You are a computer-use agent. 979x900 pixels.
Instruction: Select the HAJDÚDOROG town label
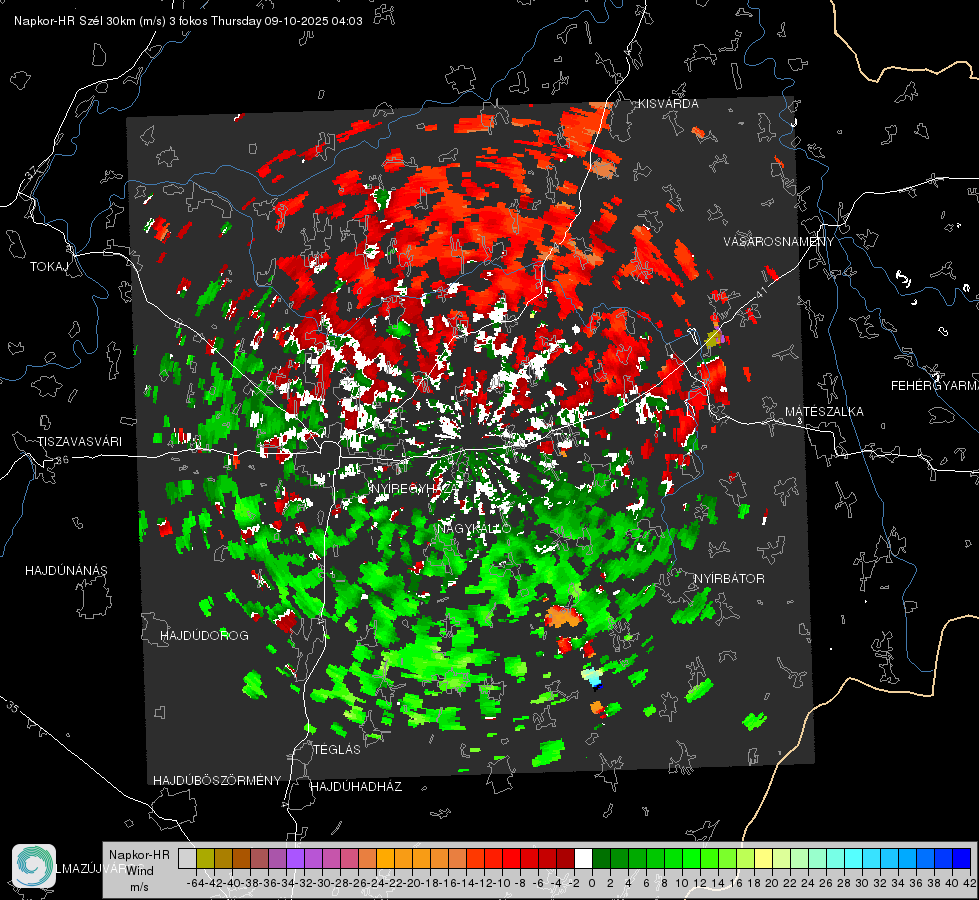point(204,636)
